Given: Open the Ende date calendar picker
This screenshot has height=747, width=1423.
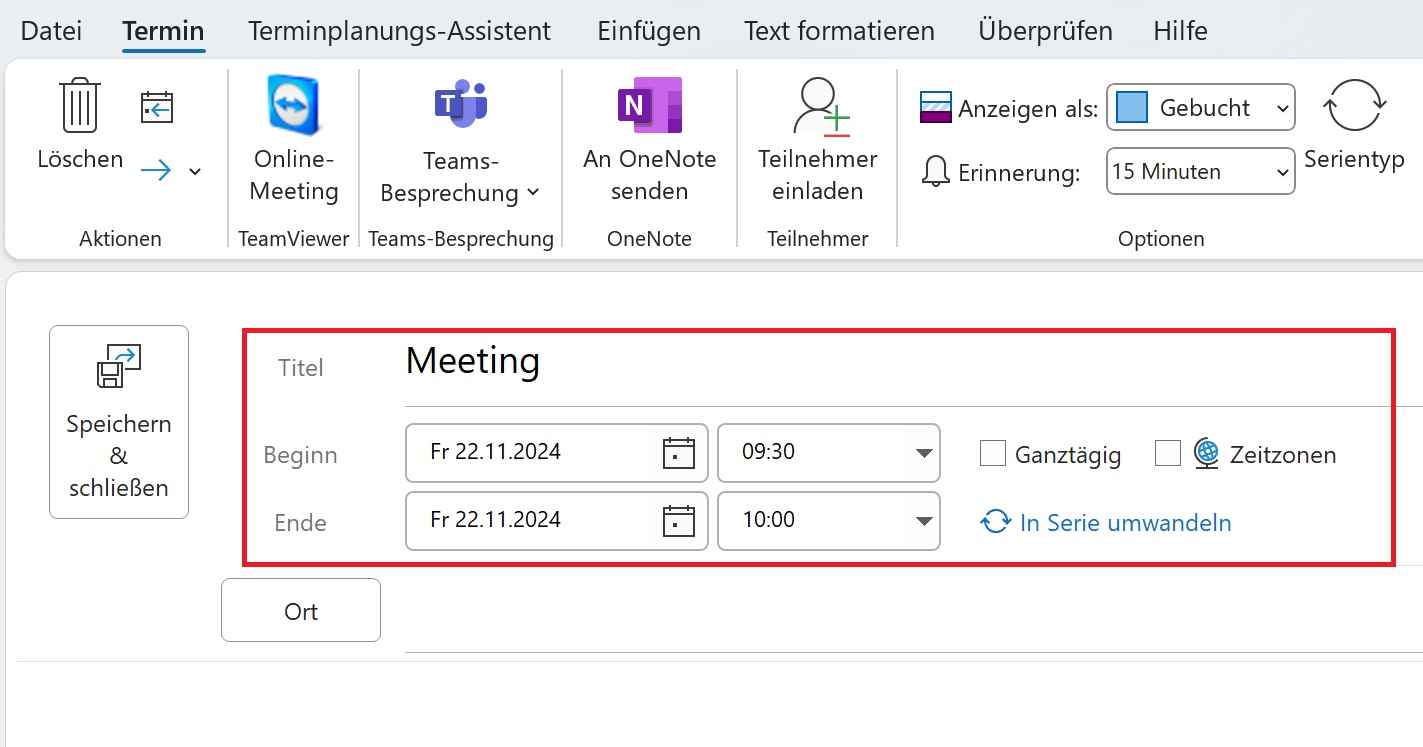Looking at the screenshot, I should point(680,521).
